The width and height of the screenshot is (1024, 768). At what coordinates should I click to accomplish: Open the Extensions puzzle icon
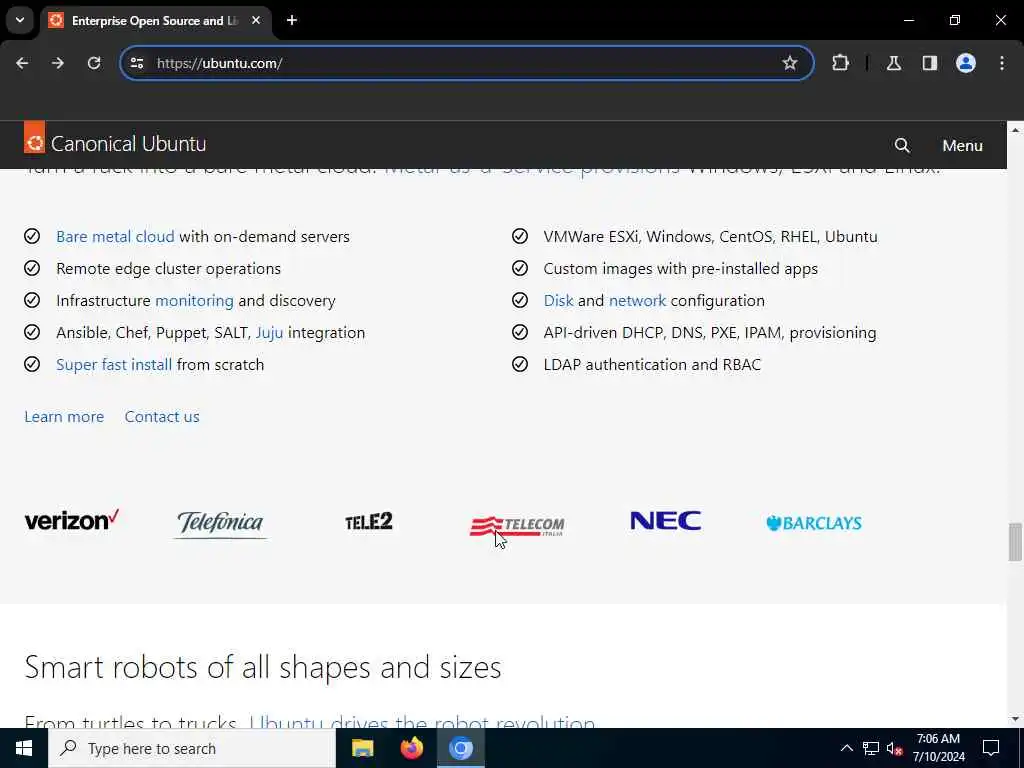[x=840, y=63]
